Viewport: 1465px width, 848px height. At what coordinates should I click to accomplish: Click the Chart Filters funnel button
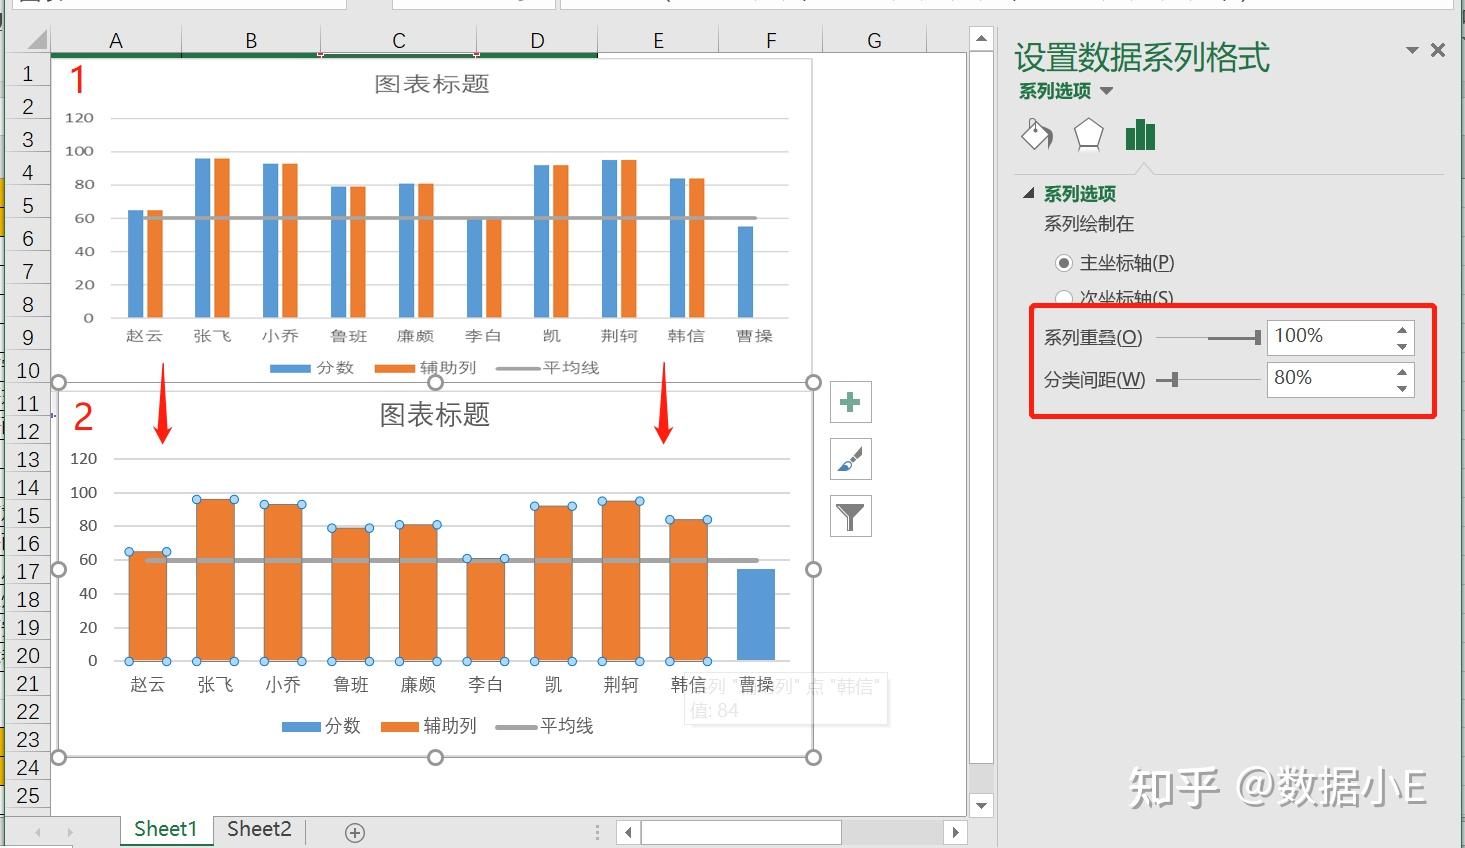pos(850,516)
